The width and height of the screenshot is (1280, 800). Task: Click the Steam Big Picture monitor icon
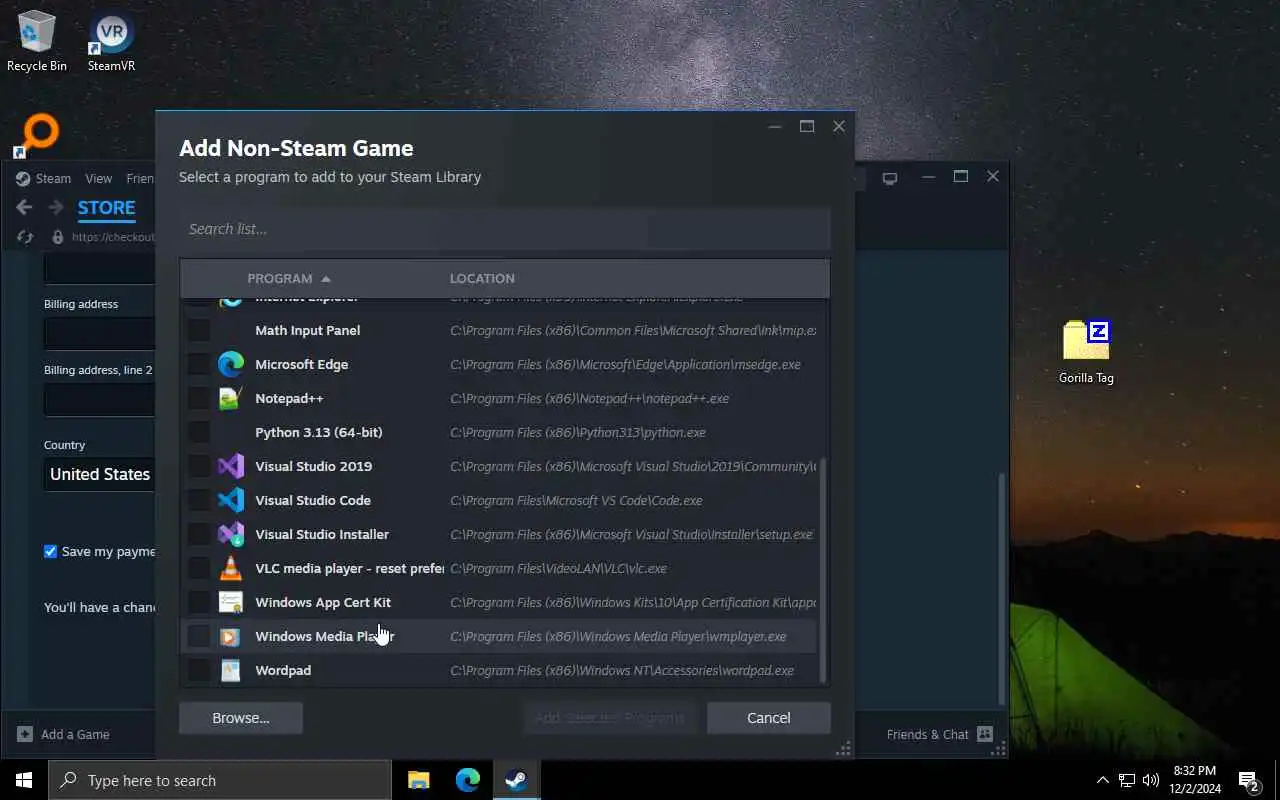coord(890,178)
